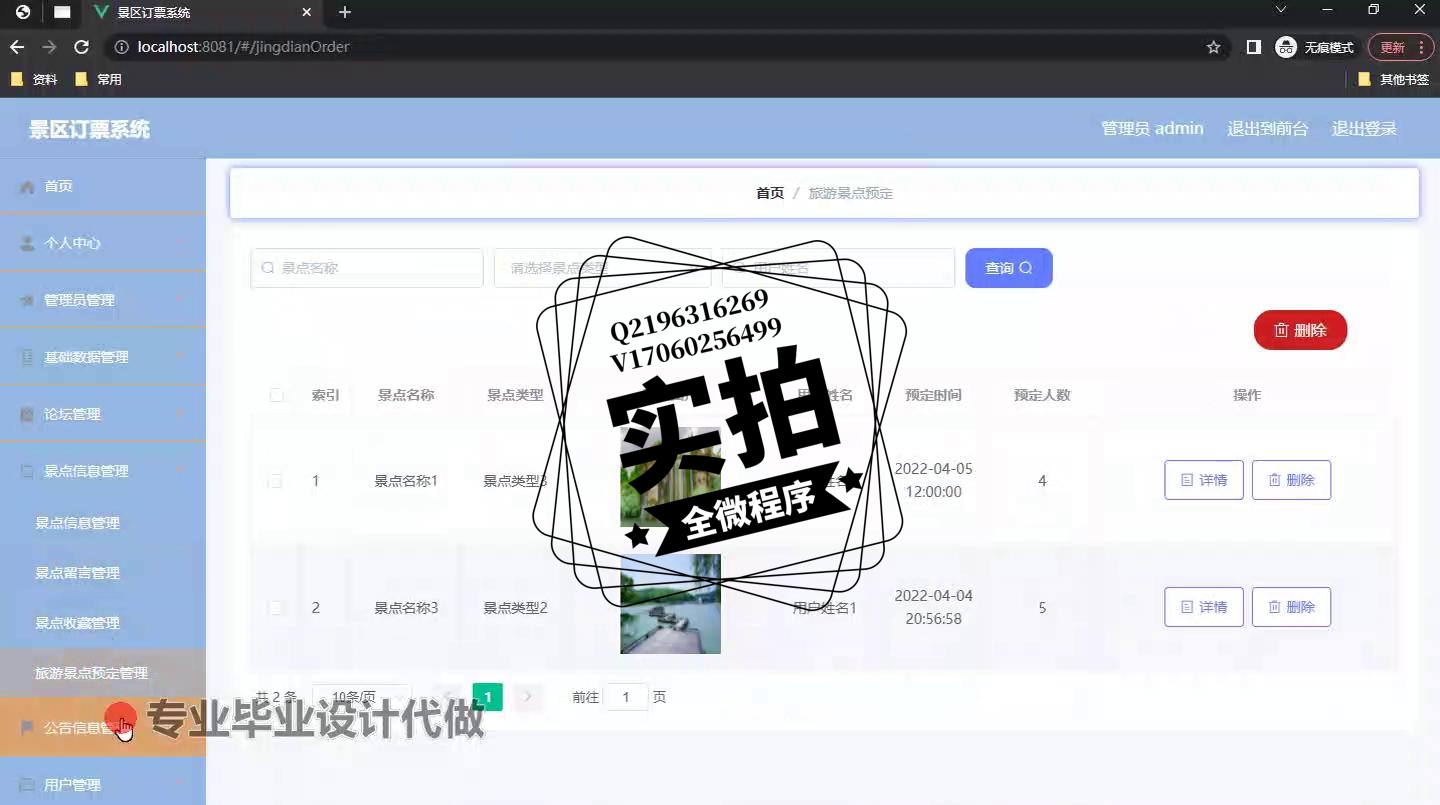Click 删除 for 景点名称3 row
1440x805 pixels.
point(1291,607)
